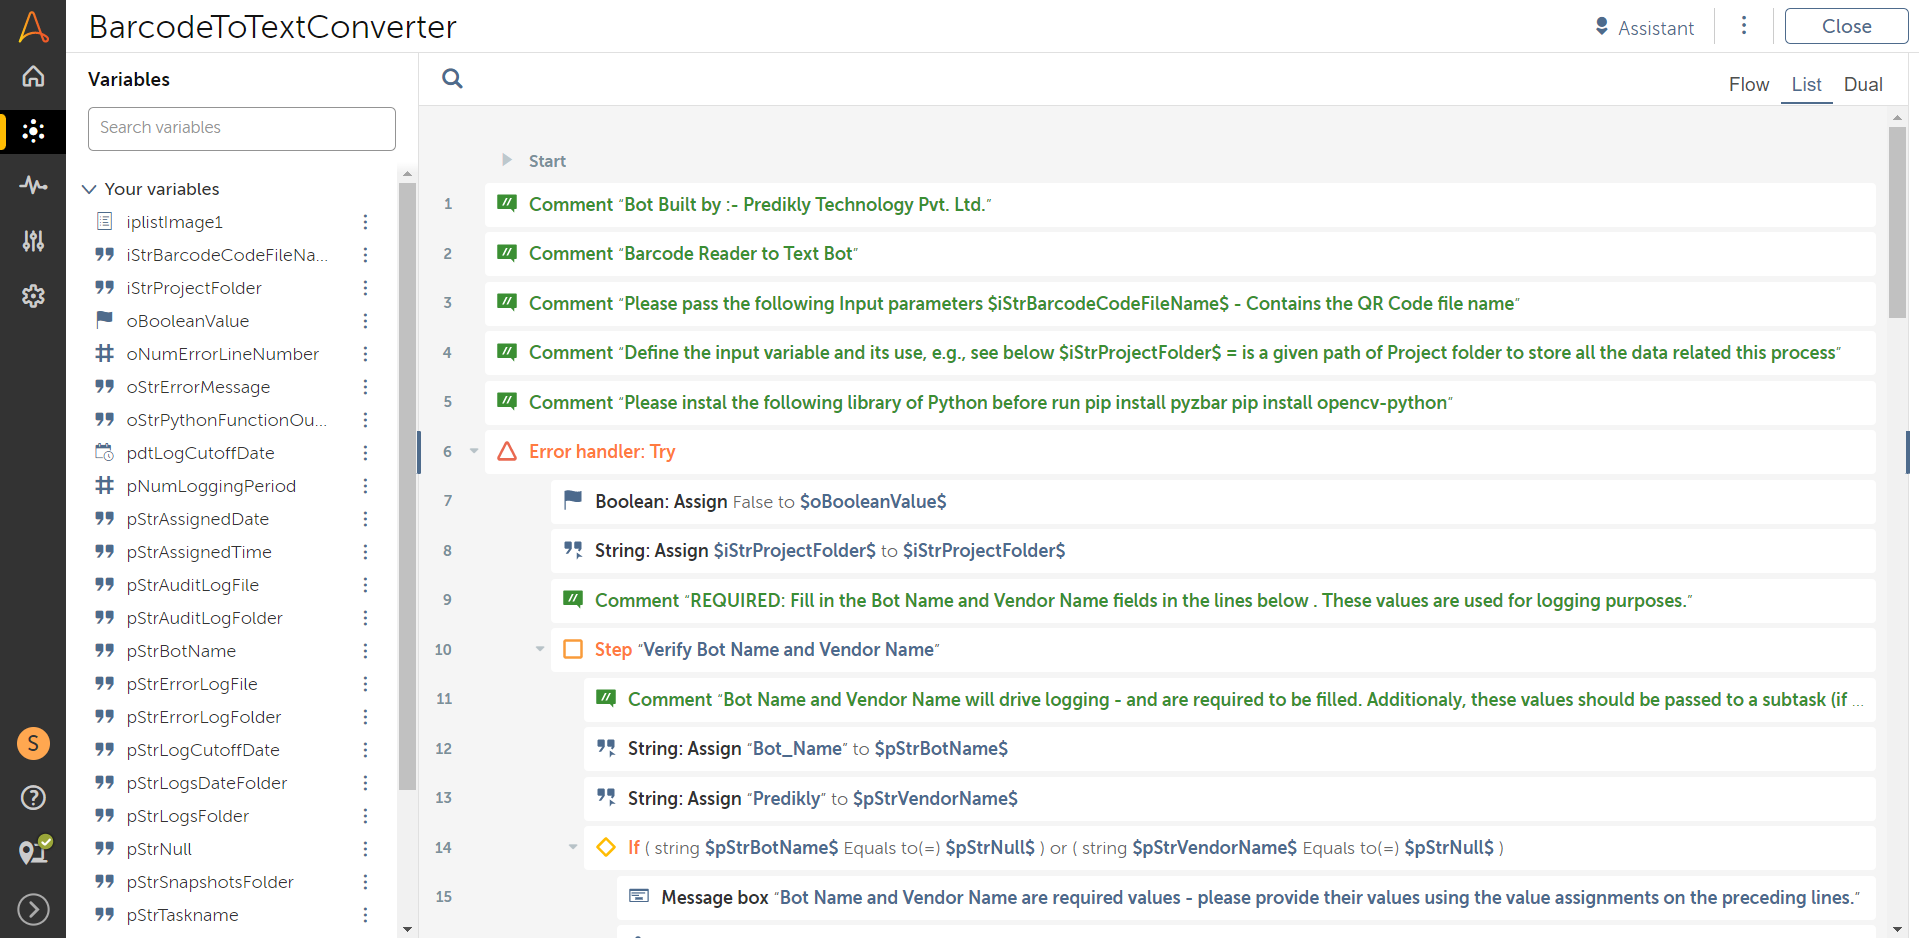Open the three-dot menu next to Assistant

click(x=1743, y=26)
